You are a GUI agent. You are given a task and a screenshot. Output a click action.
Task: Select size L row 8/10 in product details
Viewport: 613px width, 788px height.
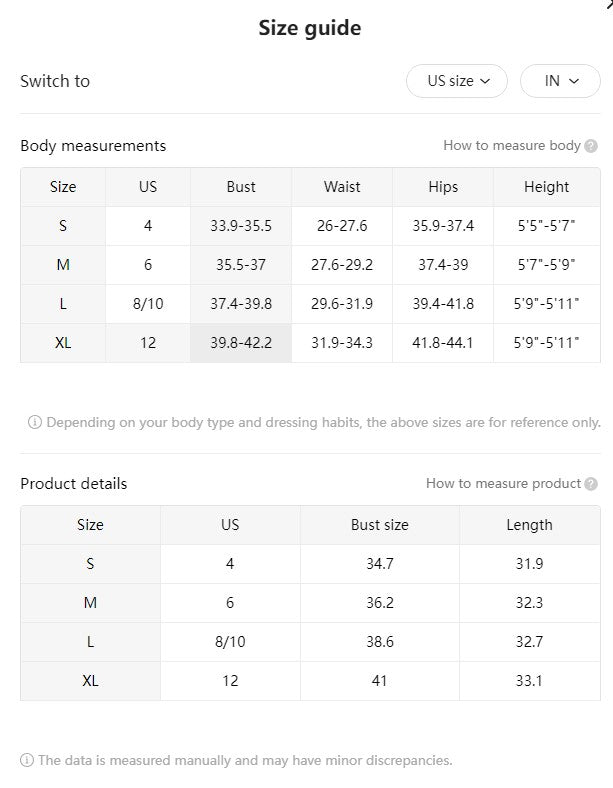click(x=310, y=642)
